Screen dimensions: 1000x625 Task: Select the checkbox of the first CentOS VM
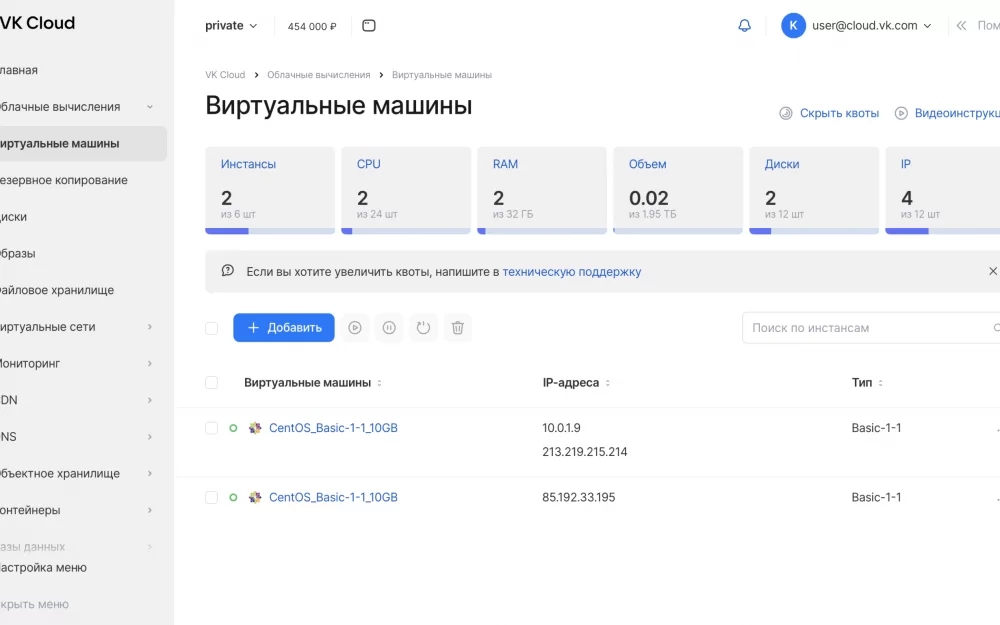(x=211, y=427)
